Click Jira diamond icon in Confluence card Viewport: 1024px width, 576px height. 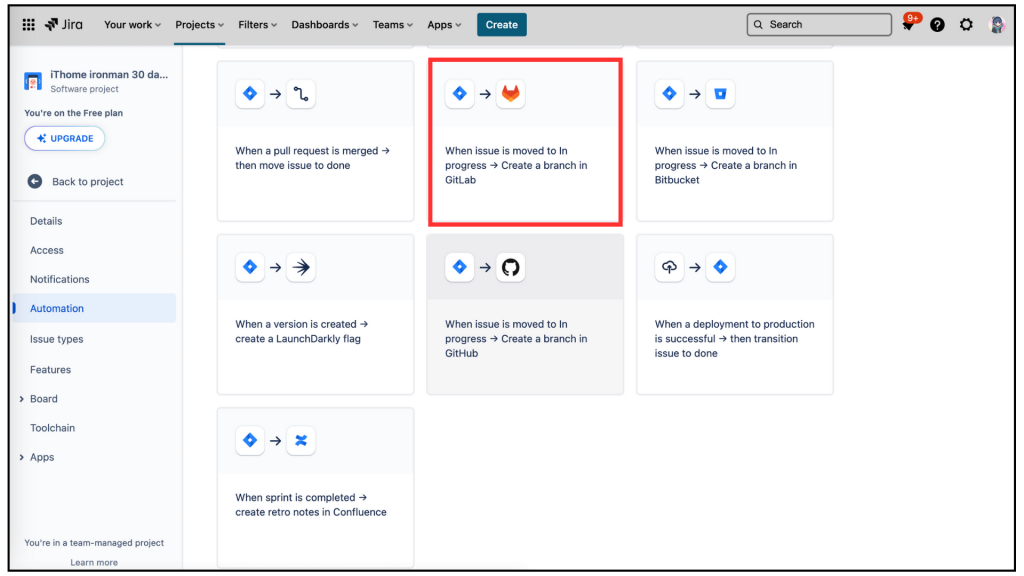pos(250,440)
